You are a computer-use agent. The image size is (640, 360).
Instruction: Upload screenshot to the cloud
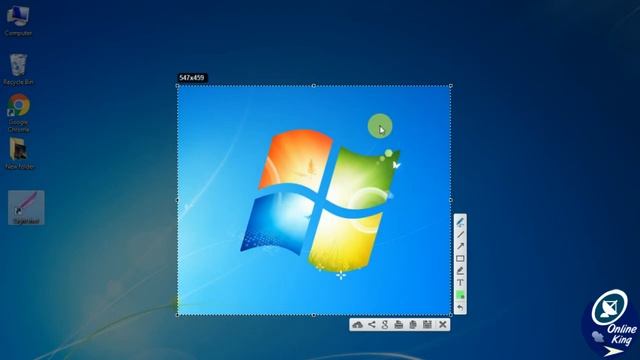pos(358,325)
